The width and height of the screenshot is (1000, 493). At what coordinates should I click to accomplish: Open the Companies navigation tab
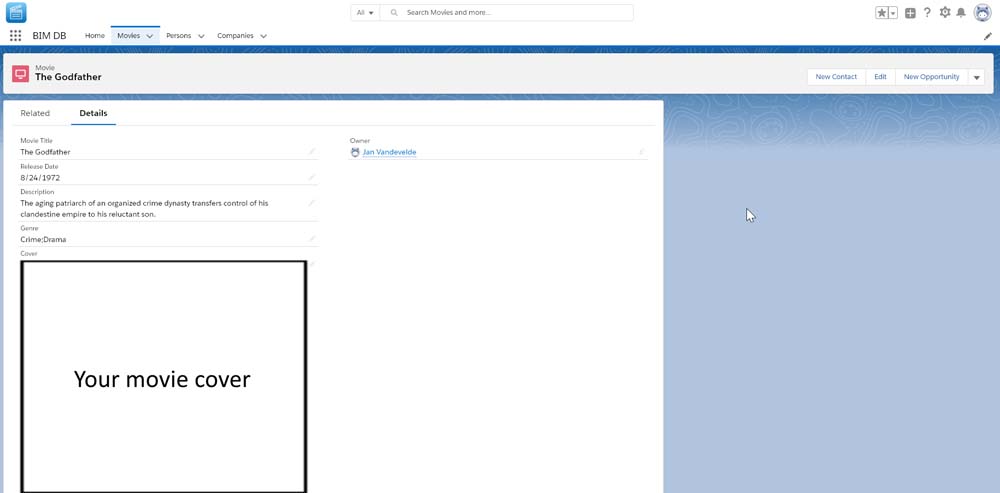235,36
